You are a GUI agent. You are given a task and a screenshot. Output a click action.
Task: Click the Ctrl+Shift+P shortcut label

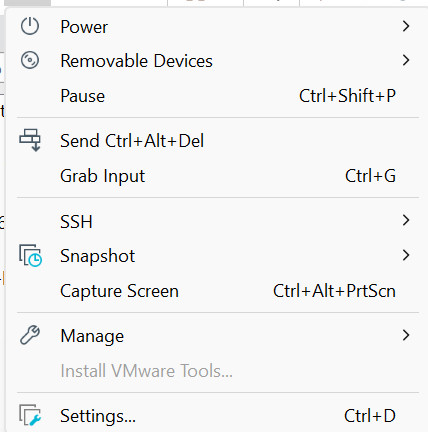pyautogui.click(x=347, y=96)
